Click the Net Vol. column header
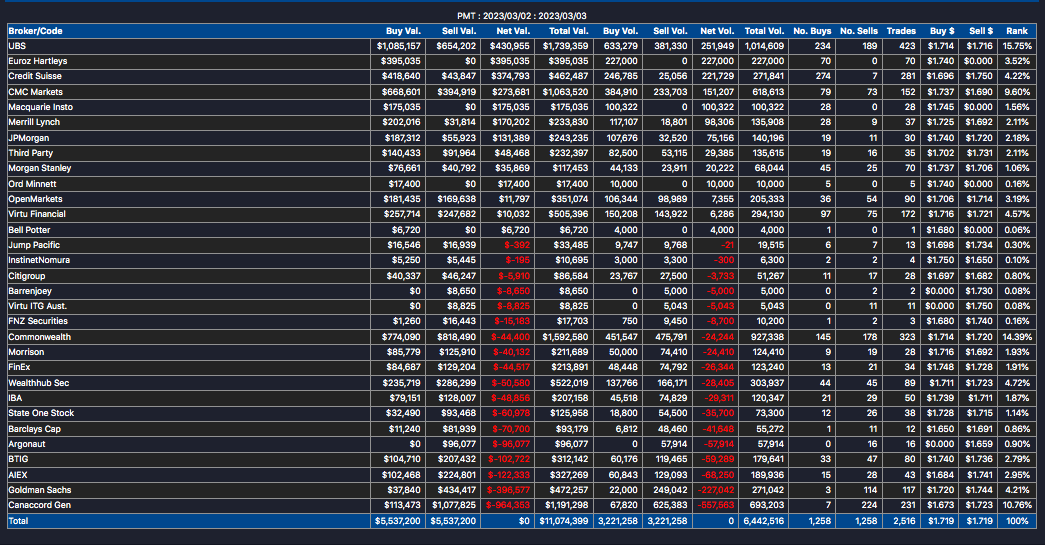 pos(717,31)
